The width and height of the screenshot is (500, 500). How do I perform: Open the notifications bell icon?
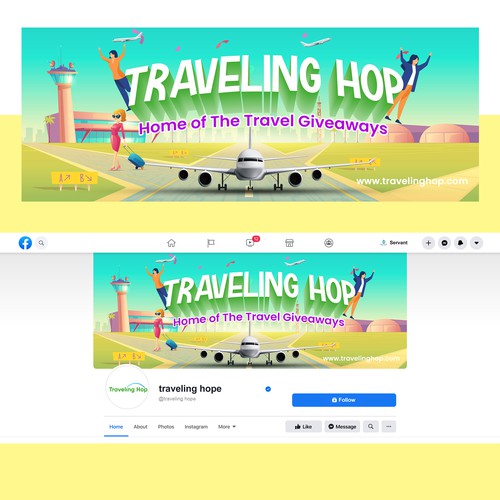coord(461,243)
